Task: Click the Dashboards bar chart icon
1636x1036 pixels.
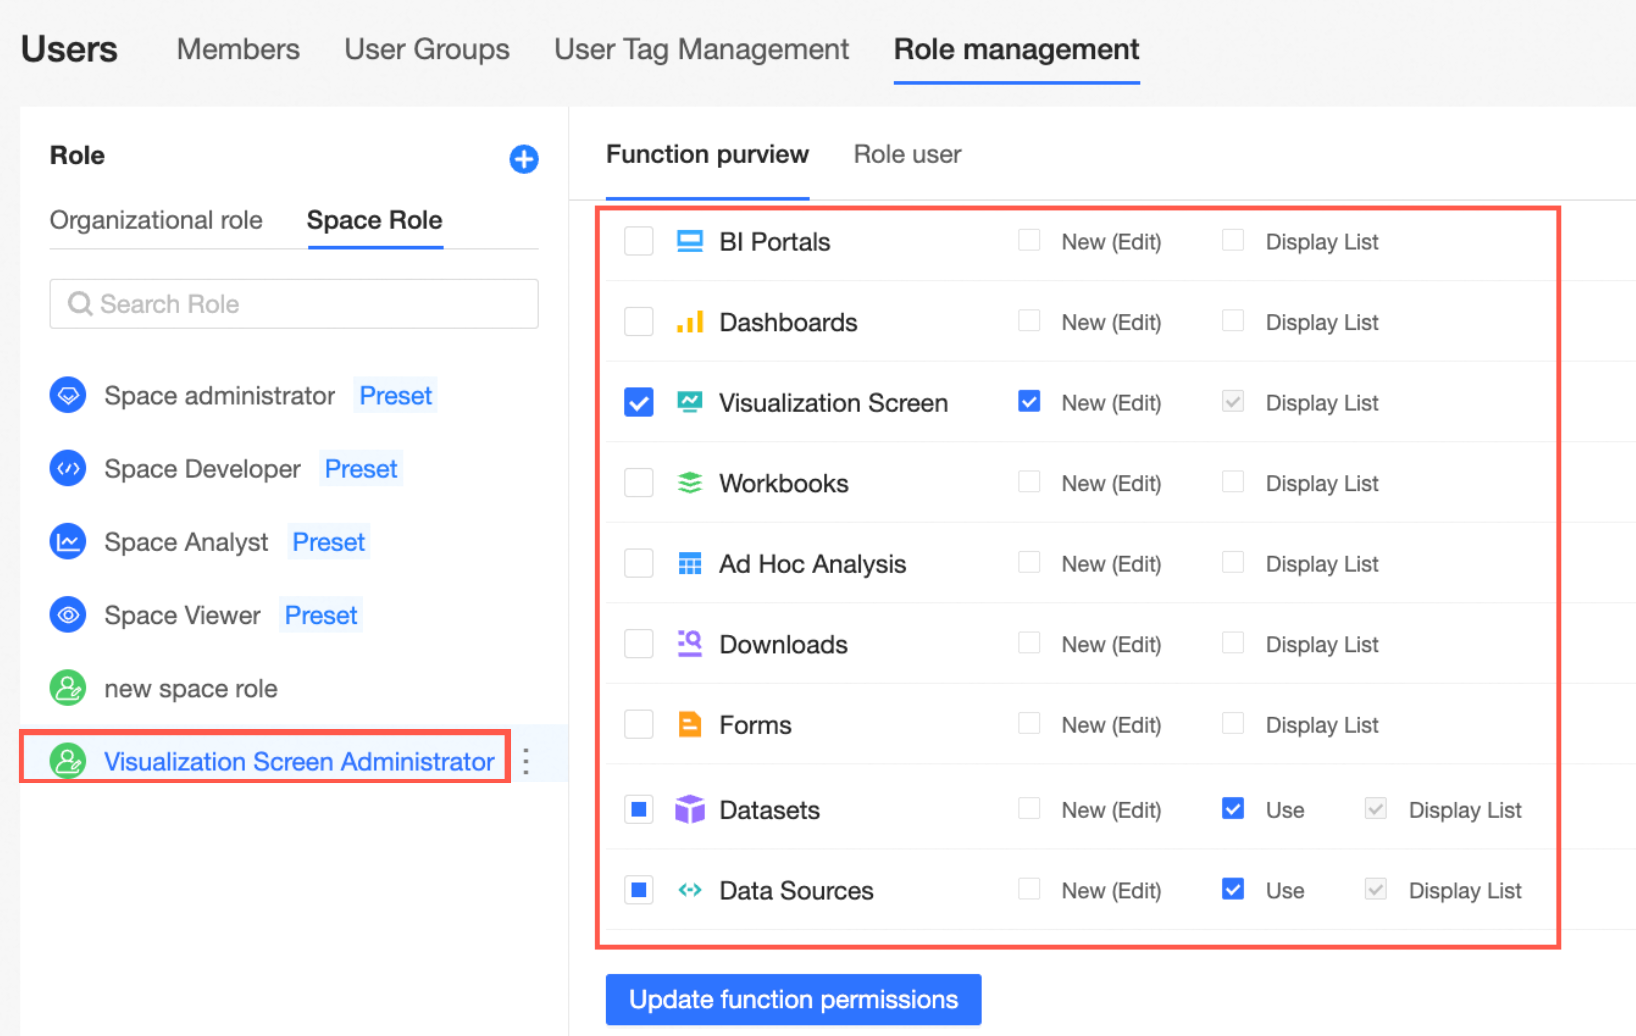Action: click(x=690, y=322)
